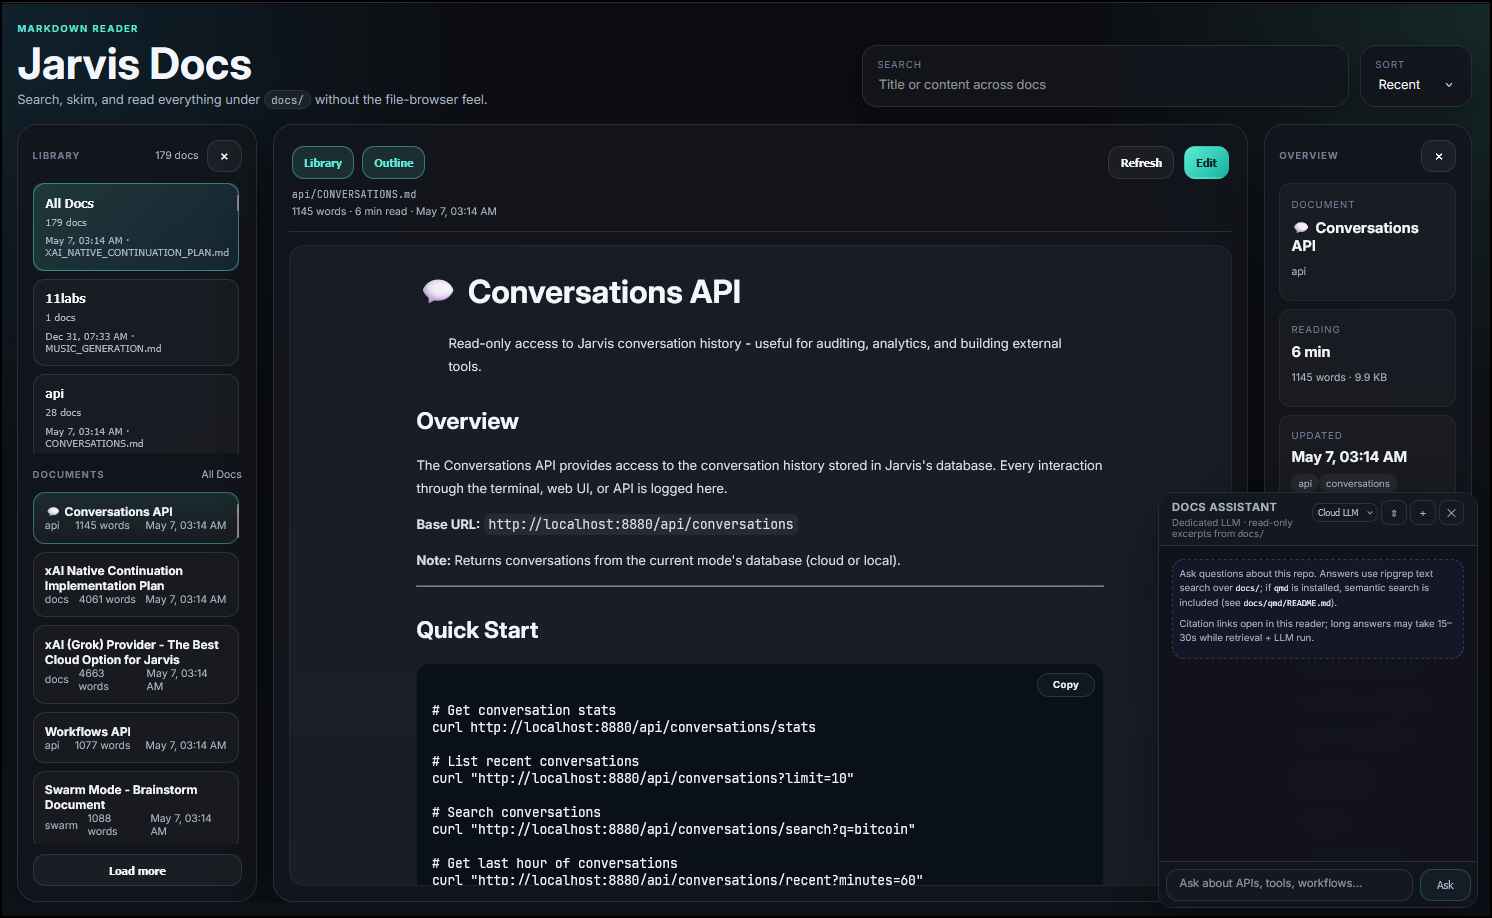
Task: Focus the Docs Assistant question input
Action: click(x=1289, y=884)
